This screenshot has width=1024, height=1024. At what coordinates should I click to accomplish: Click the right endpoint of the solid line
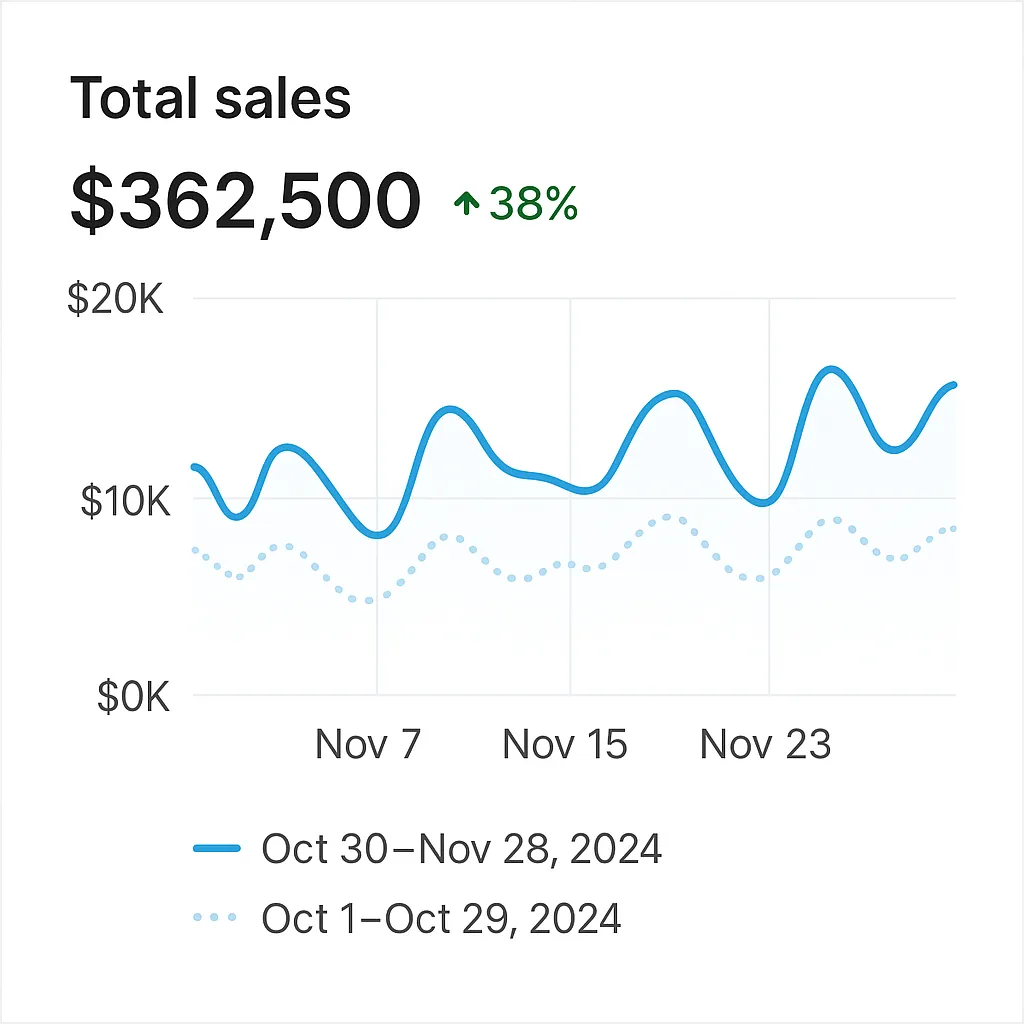[954, 385]
